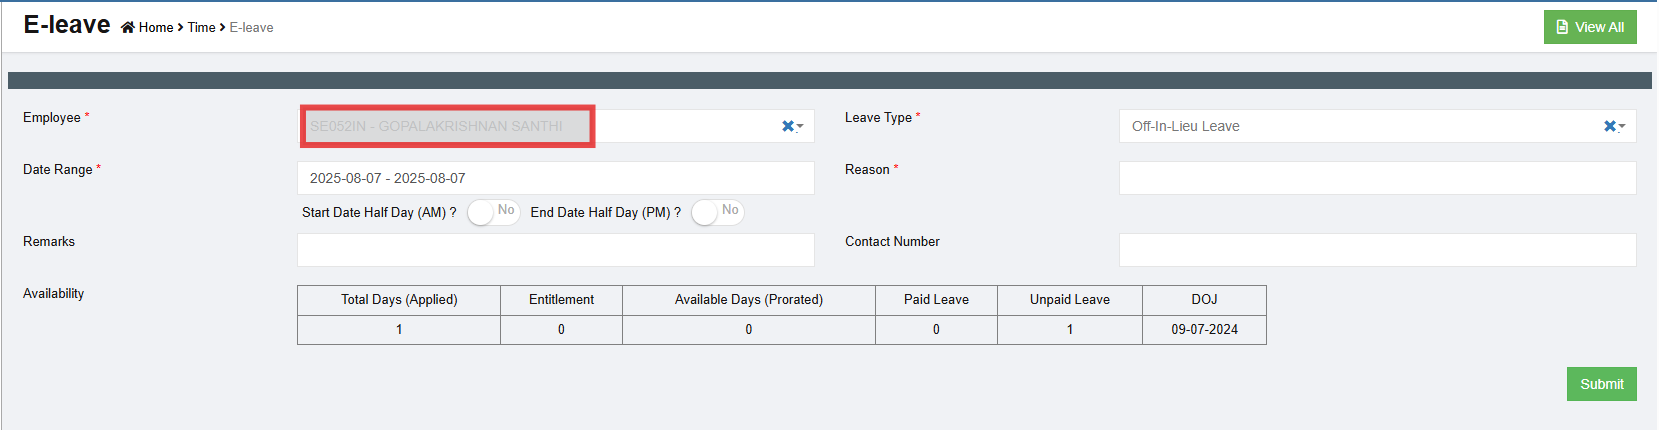1659x430 pixels.
Task: Clear the Leave Type selection with X
Action: pyautogui.click(x=1609, y=126)
